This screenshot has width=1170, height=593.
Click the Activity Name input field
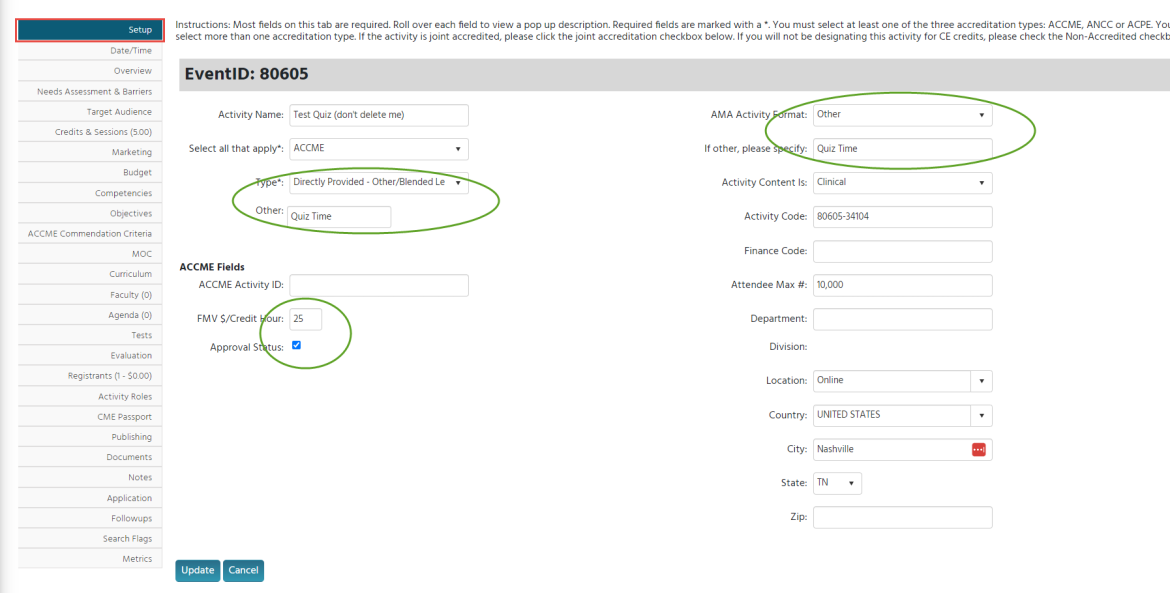click(378, 115)
